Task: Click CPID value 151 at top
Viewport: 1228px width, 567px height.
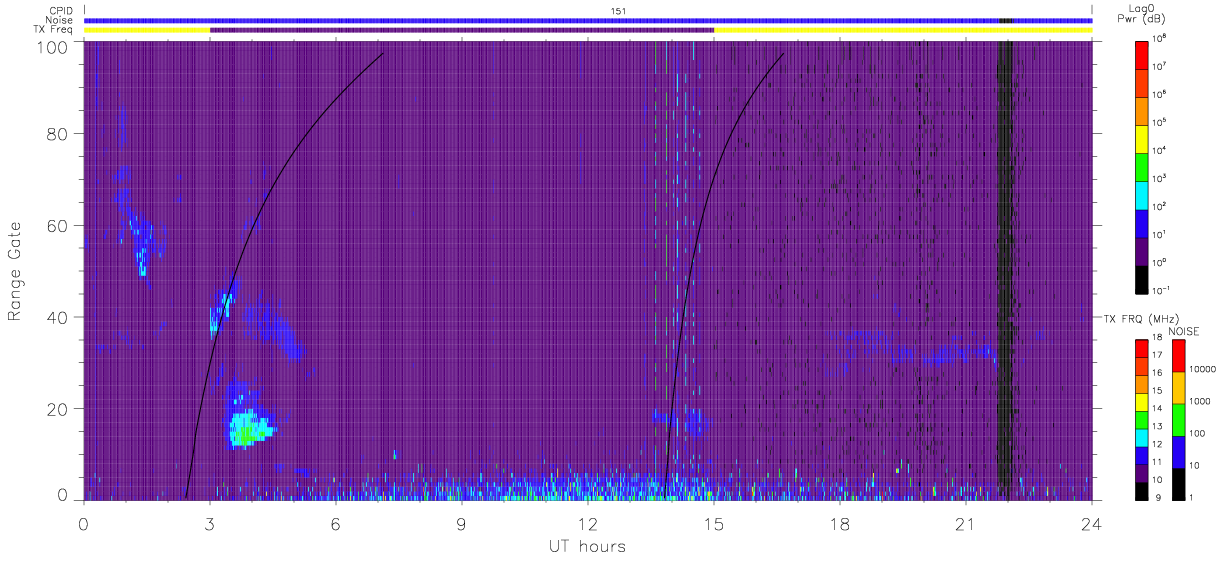Action: 619,11
